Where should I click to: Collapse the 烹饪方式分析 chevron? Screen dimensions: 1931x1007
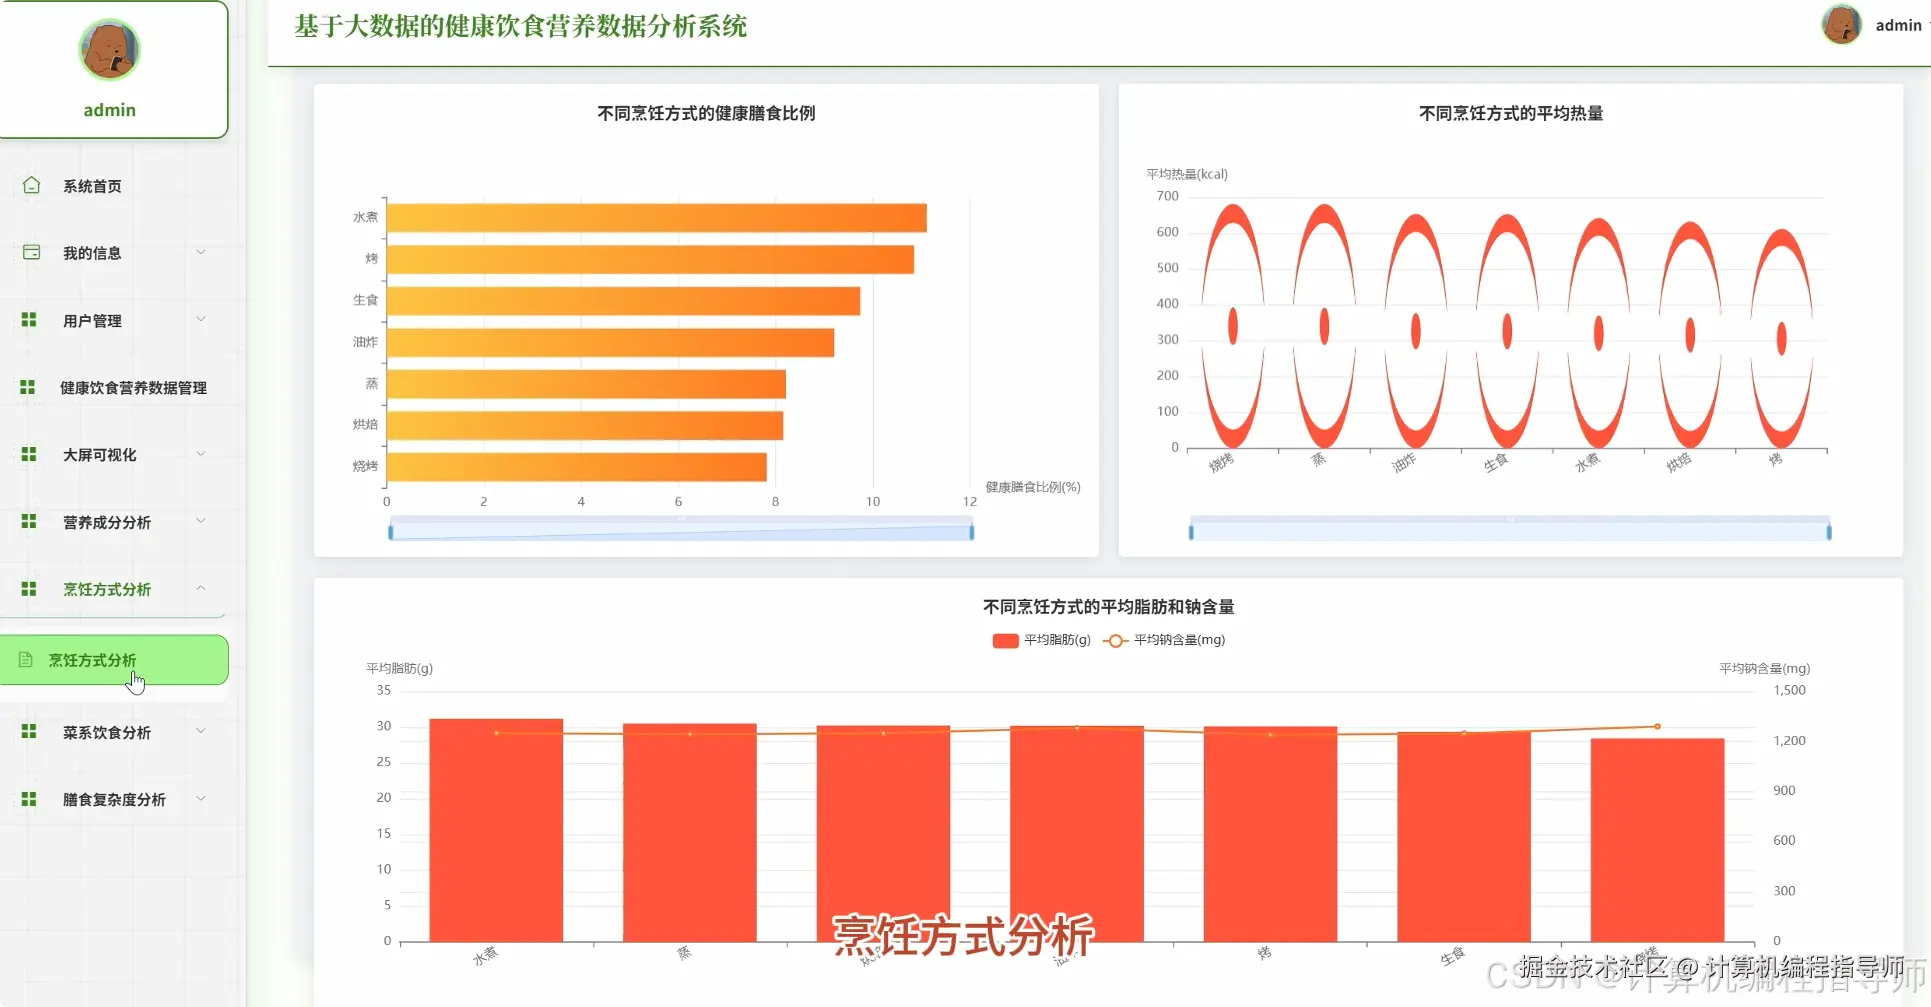tap(201, 588)
